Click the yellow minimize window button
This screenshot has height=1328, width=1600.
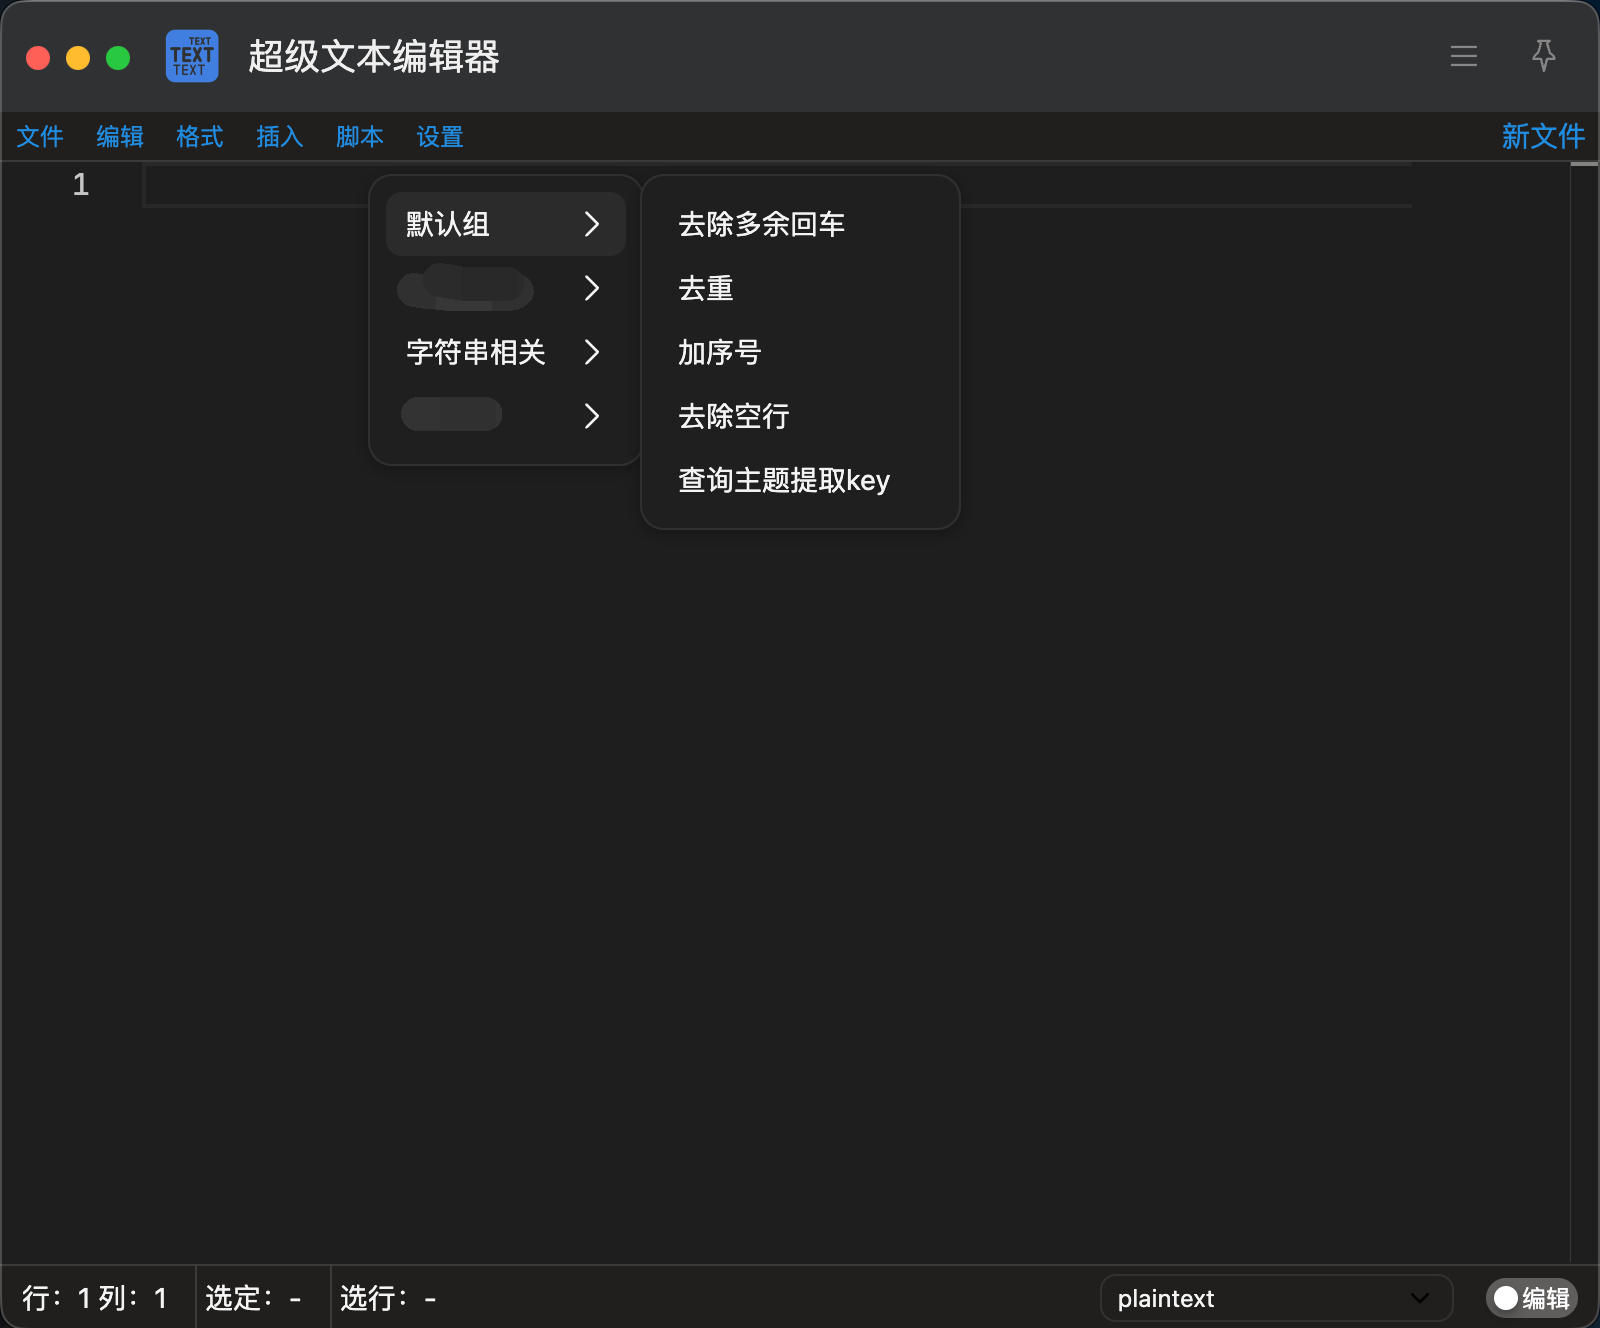coord(78,58)
